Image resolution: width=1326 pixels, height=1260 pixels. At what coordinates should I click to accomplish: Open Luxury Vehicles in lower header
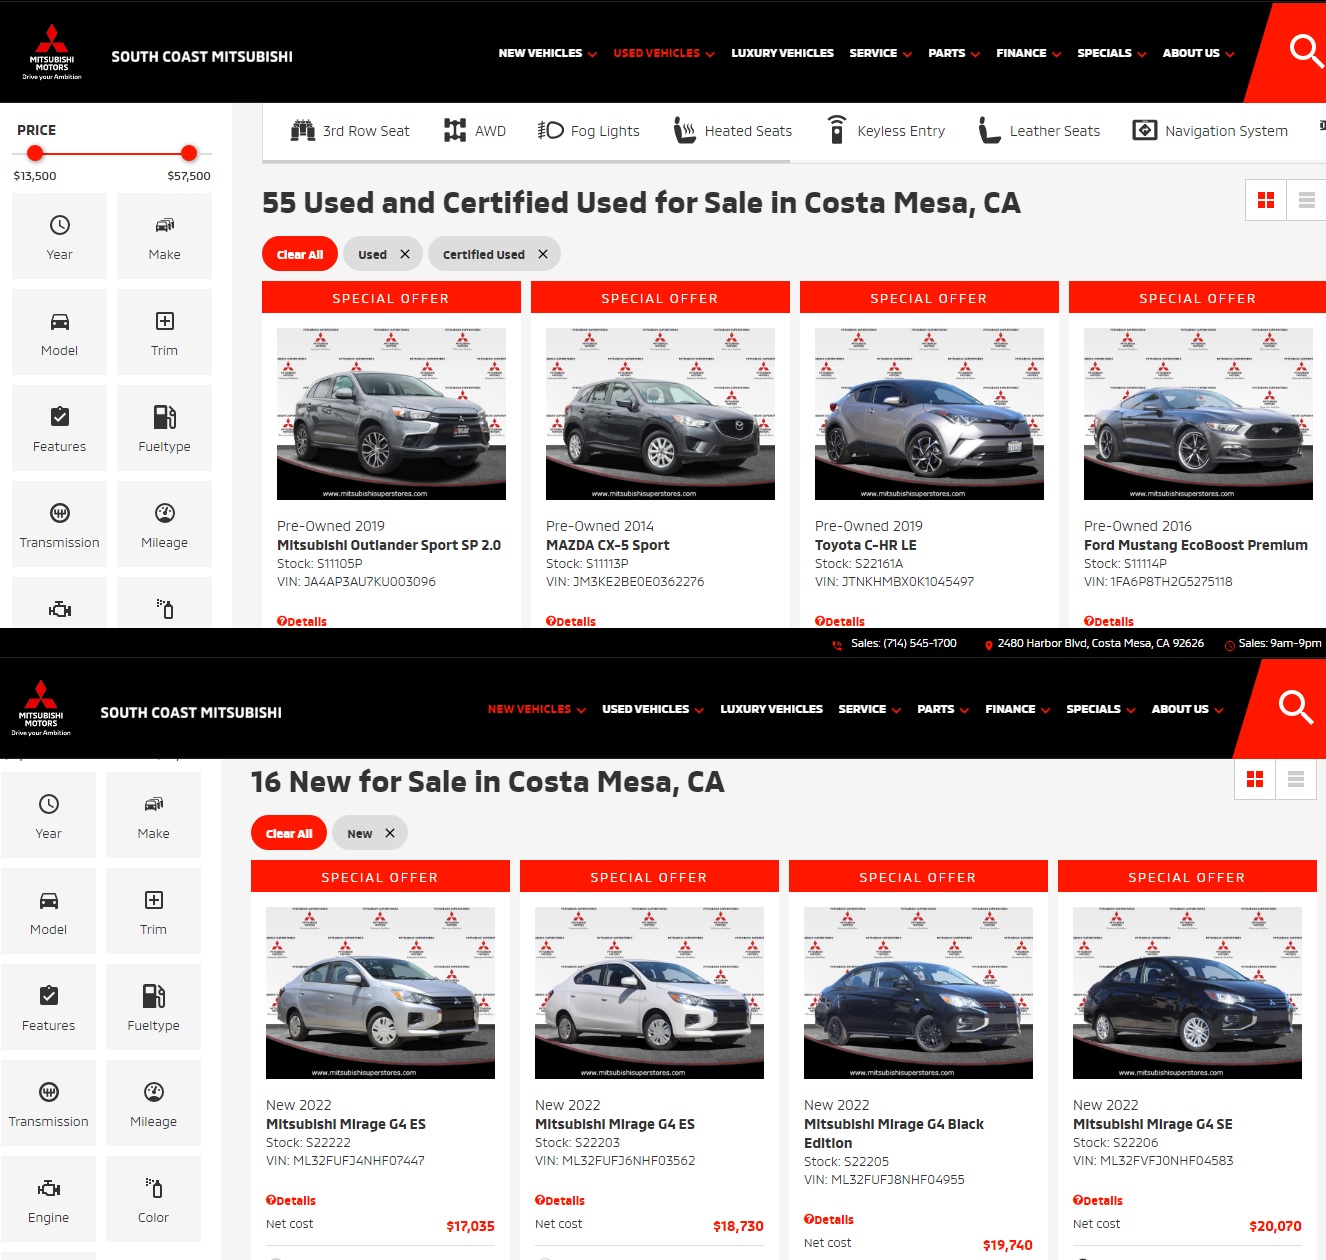pyautogui.click(x=771, y=709)
